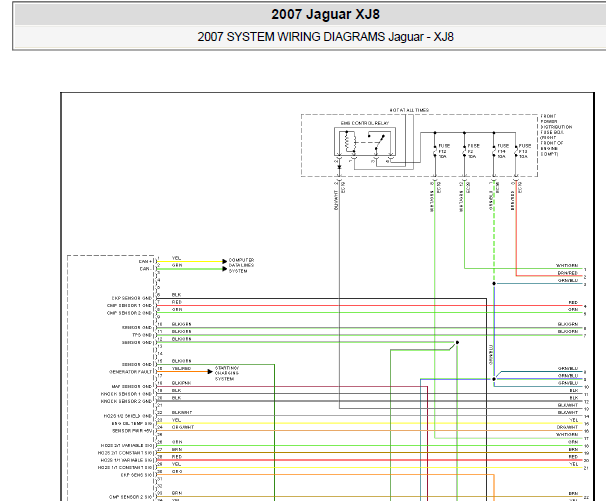This screenshot has height=501, width=606.
Task: Select the Fuse F14 10A symbol
Action: 494,151
